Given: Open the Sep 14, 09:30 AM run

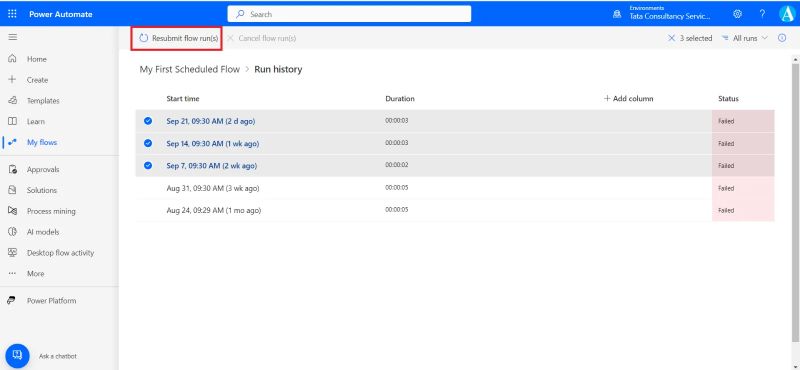Looking at the screenshot, I should pyautogui.click(x=213, y=144).
